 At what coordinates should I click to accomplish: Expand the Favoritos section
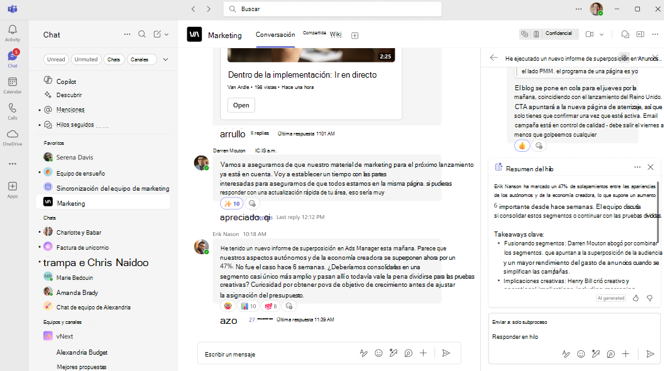tap(54, 143)
